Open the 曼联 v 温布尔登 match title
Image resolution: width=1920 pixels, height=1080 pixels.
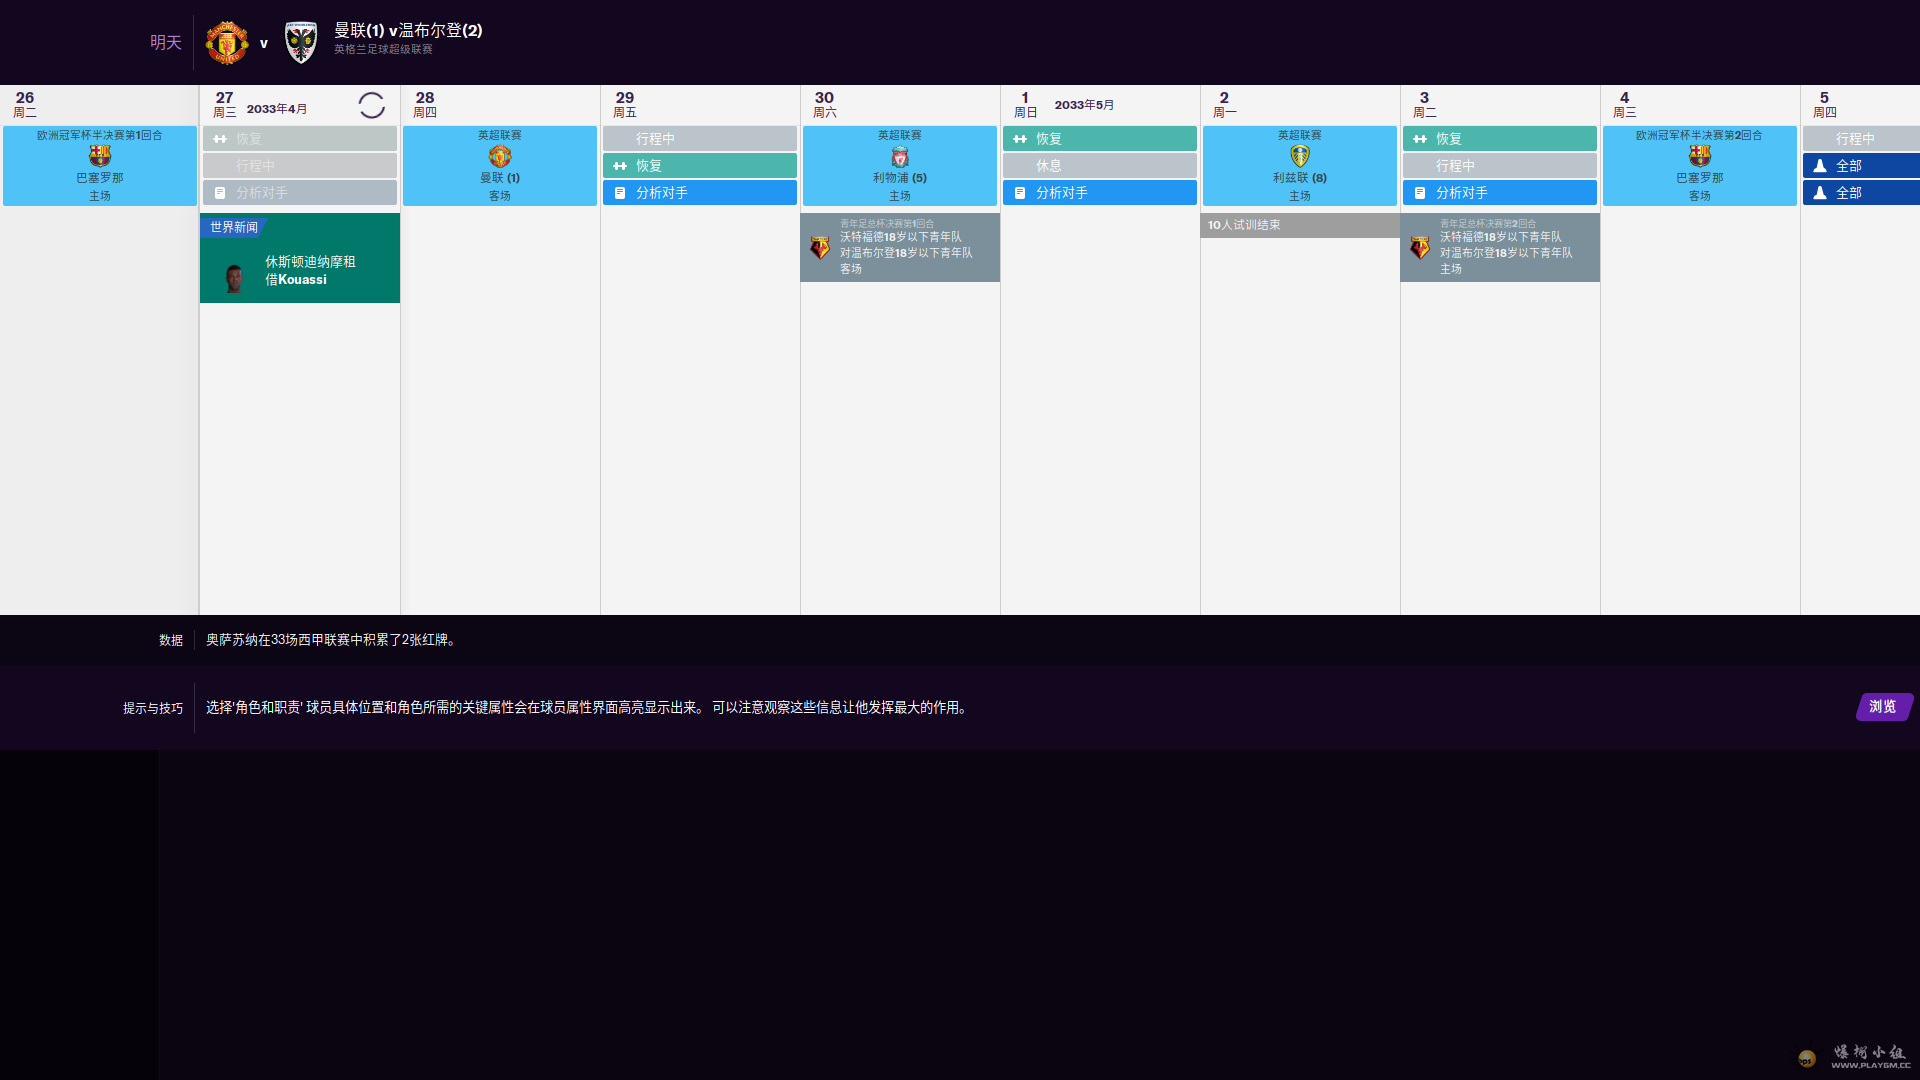tap(408, 31)
